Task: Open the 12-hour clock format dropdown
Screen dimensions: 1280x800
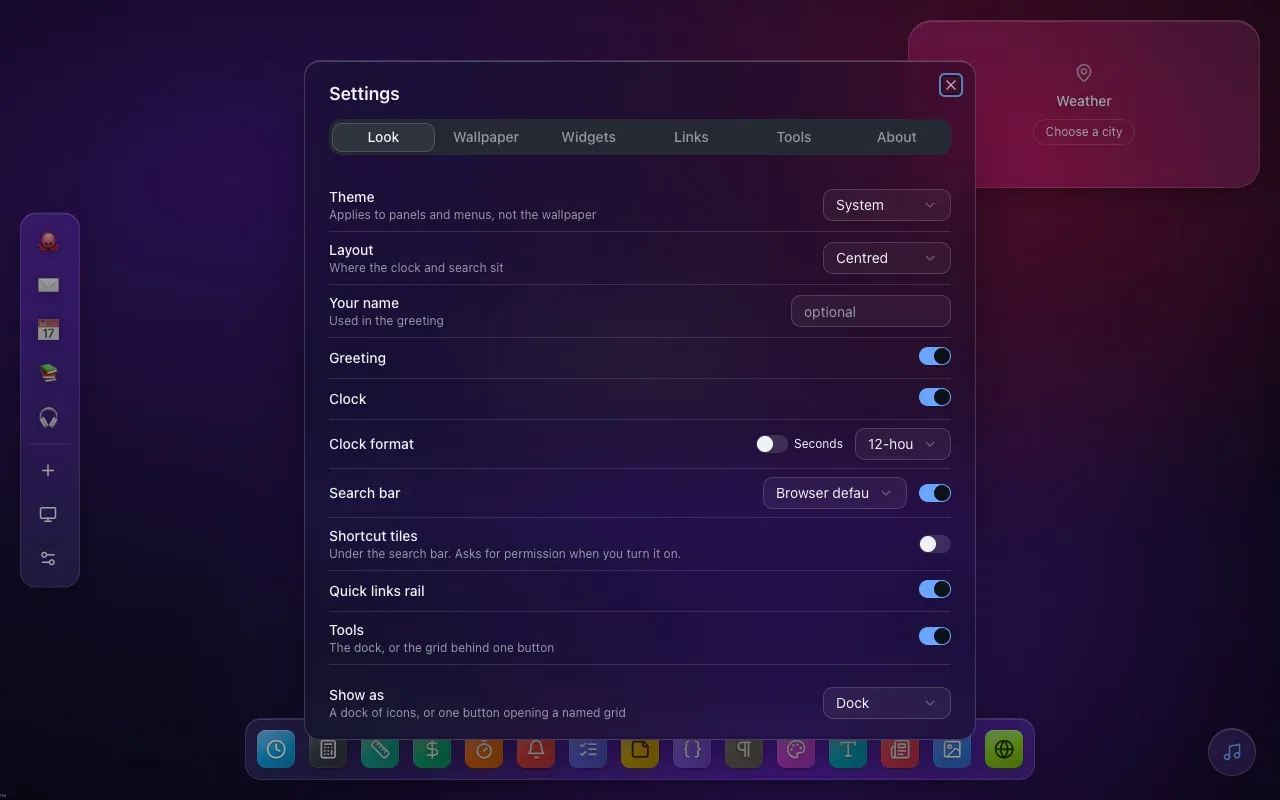Action: pos(903,444)
